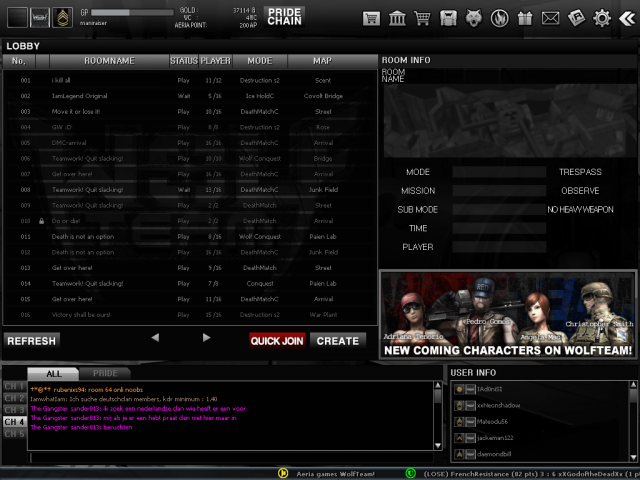Go to next room list page
The height and width of the screenshot is (480, 640).
click(207, 338)
